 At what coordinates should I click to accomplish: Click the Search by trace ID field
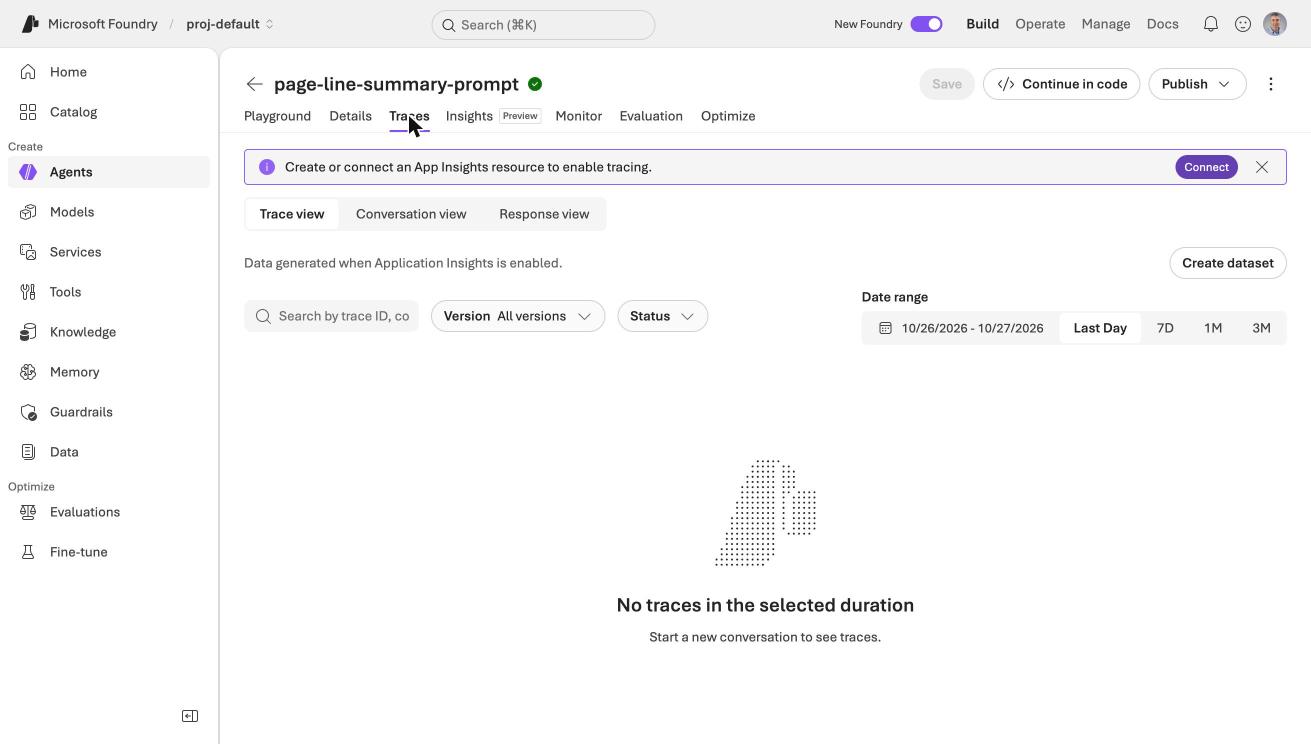tap(331, 316)
